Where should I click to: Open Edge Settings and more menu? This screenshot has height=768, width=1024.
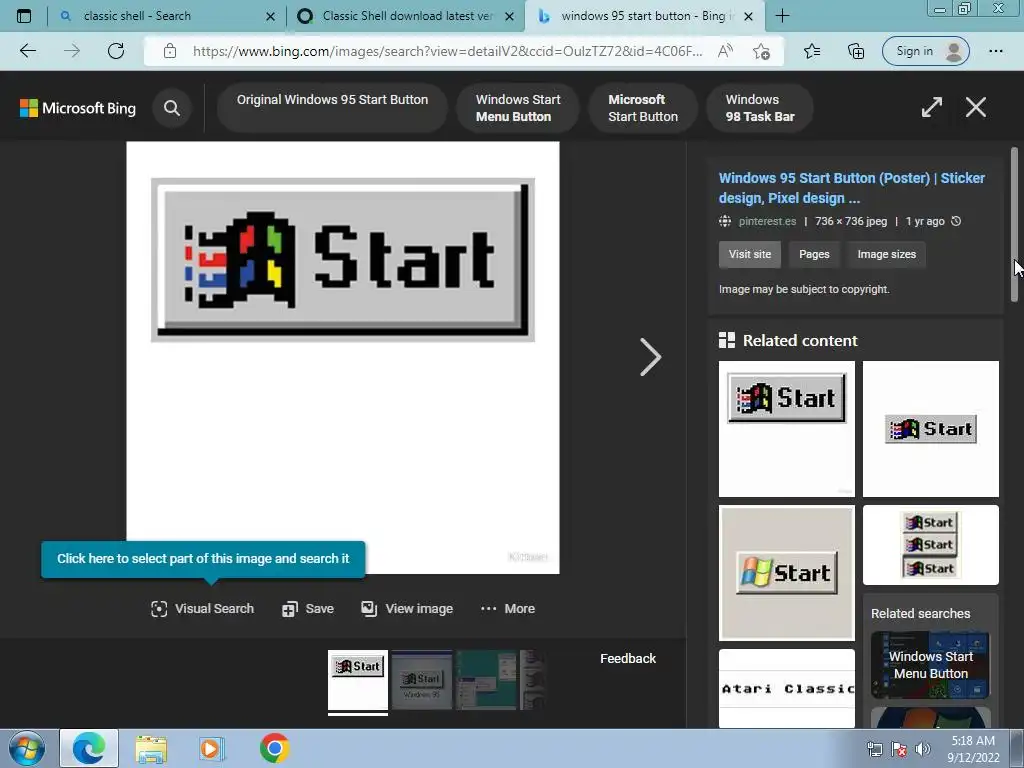tap(995, 51)
